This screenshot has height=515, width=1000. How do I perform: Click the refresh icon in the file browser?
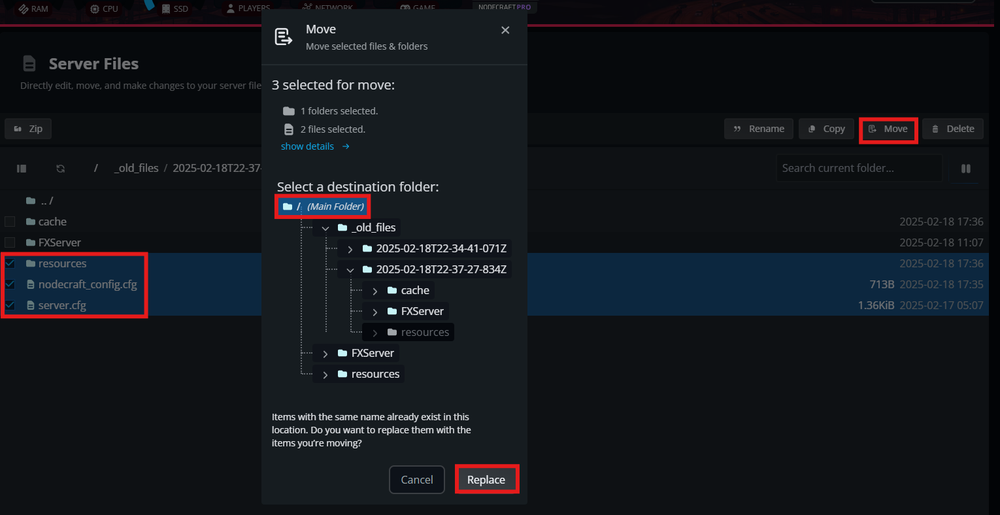61,169
